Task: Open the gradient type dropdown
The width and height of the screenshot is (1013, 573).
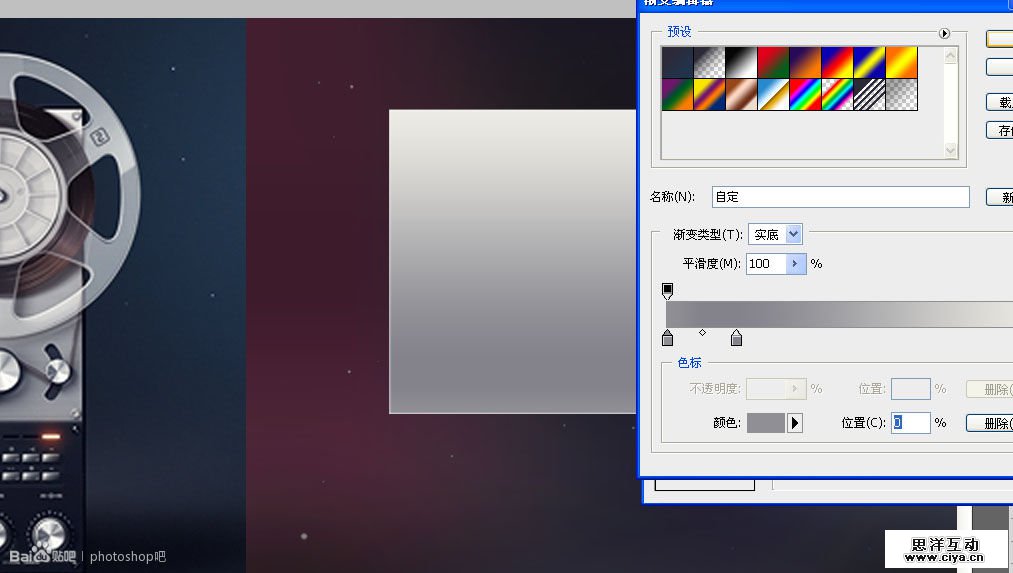Action: [793, 235]
